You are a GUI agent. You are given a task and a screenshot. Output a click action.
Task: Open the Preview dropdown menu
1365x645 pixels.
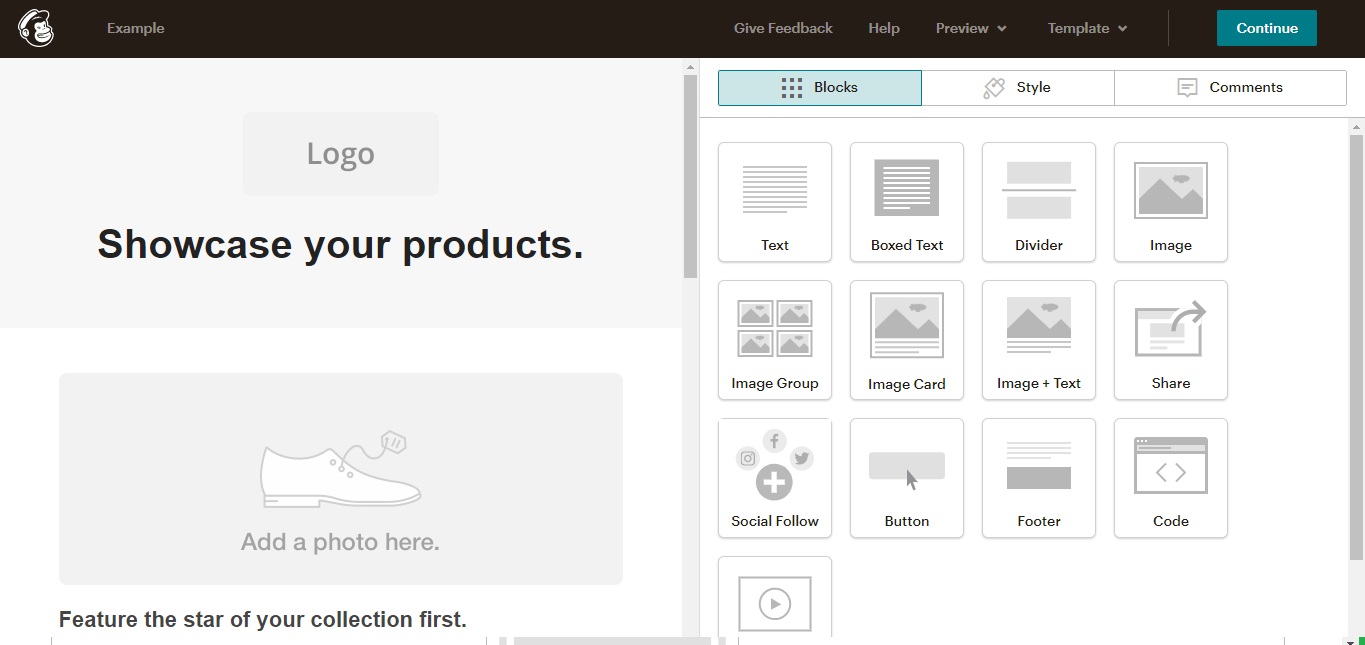971,28
